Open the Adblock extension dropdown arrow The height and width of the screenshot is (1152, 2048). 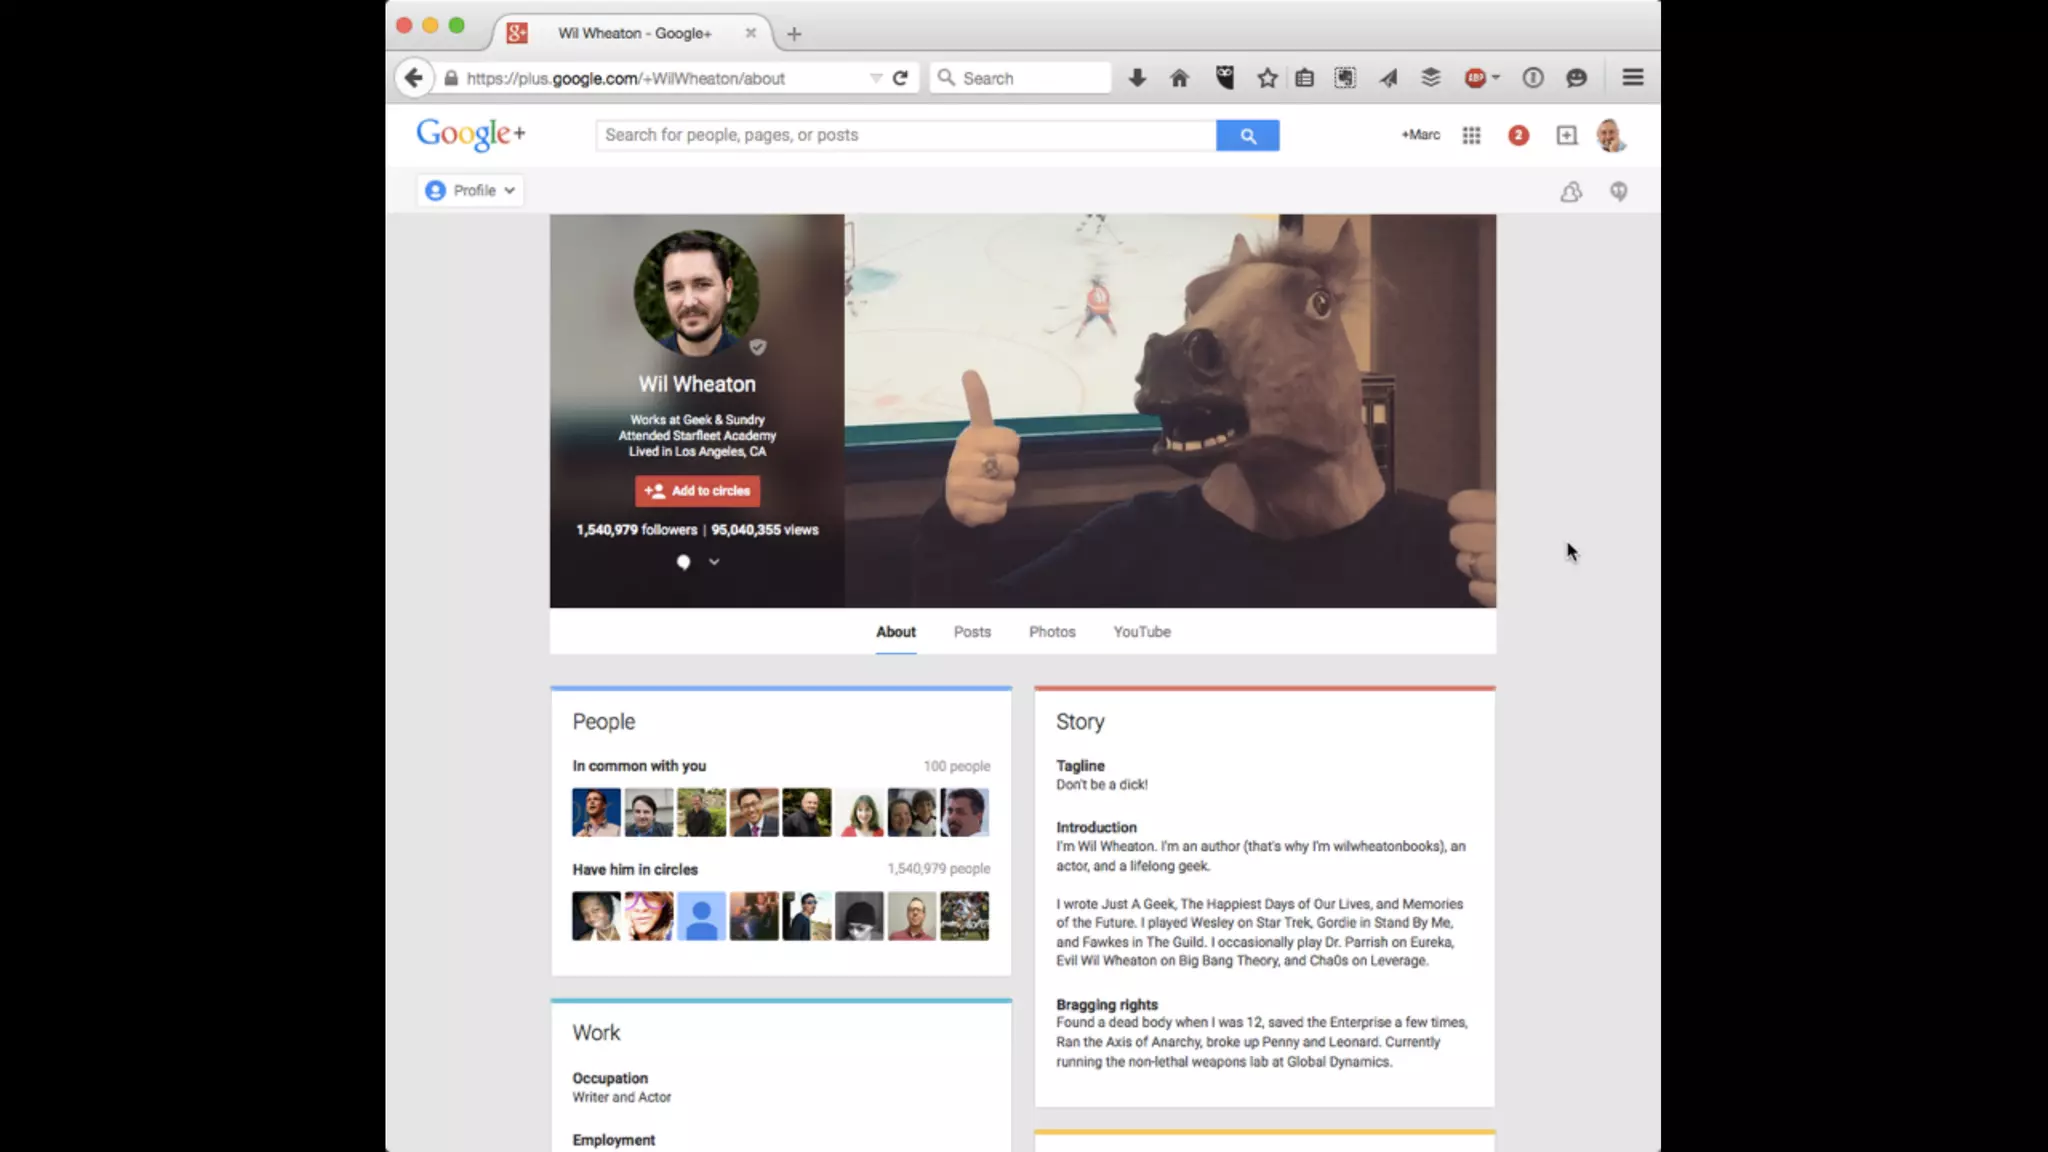pos(1496,77)
